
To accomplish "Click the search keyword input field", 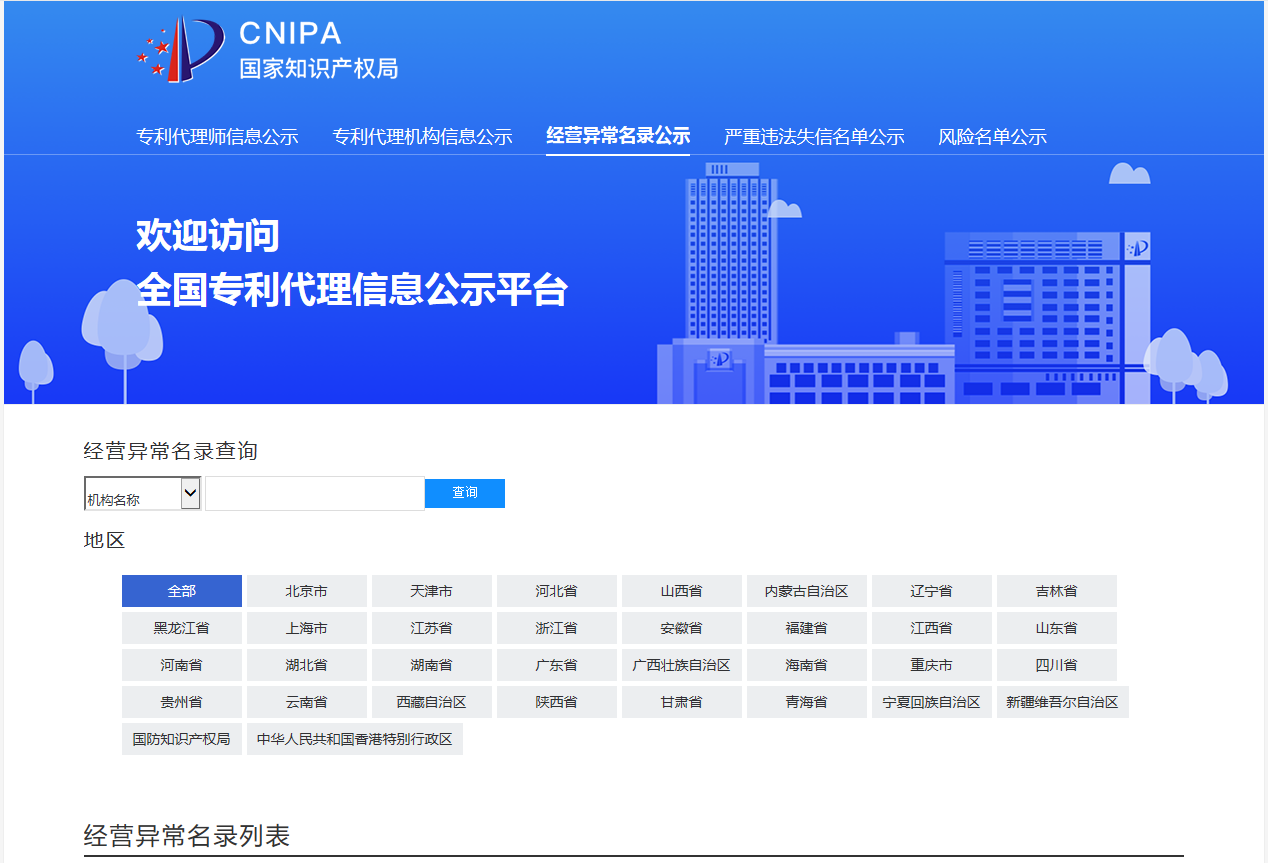I will (315, 493).
